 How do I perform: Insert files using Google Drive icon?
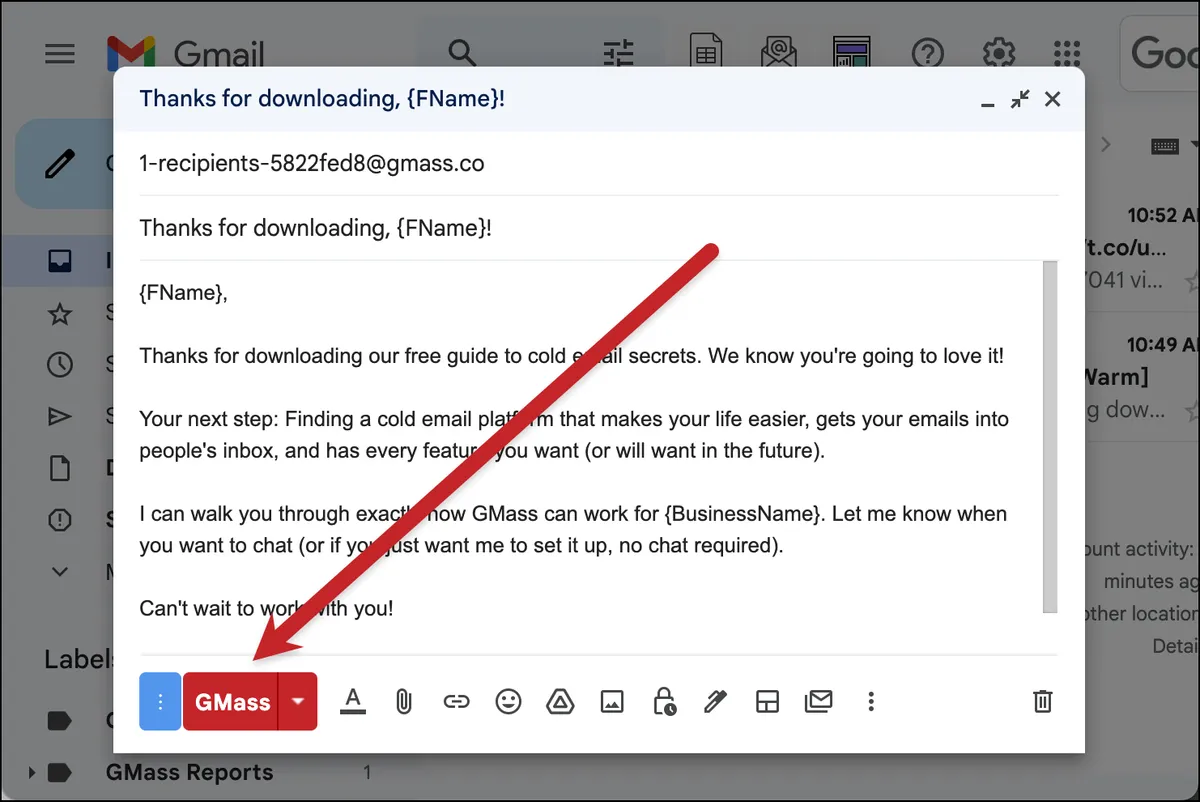click(x=560, y=702)
